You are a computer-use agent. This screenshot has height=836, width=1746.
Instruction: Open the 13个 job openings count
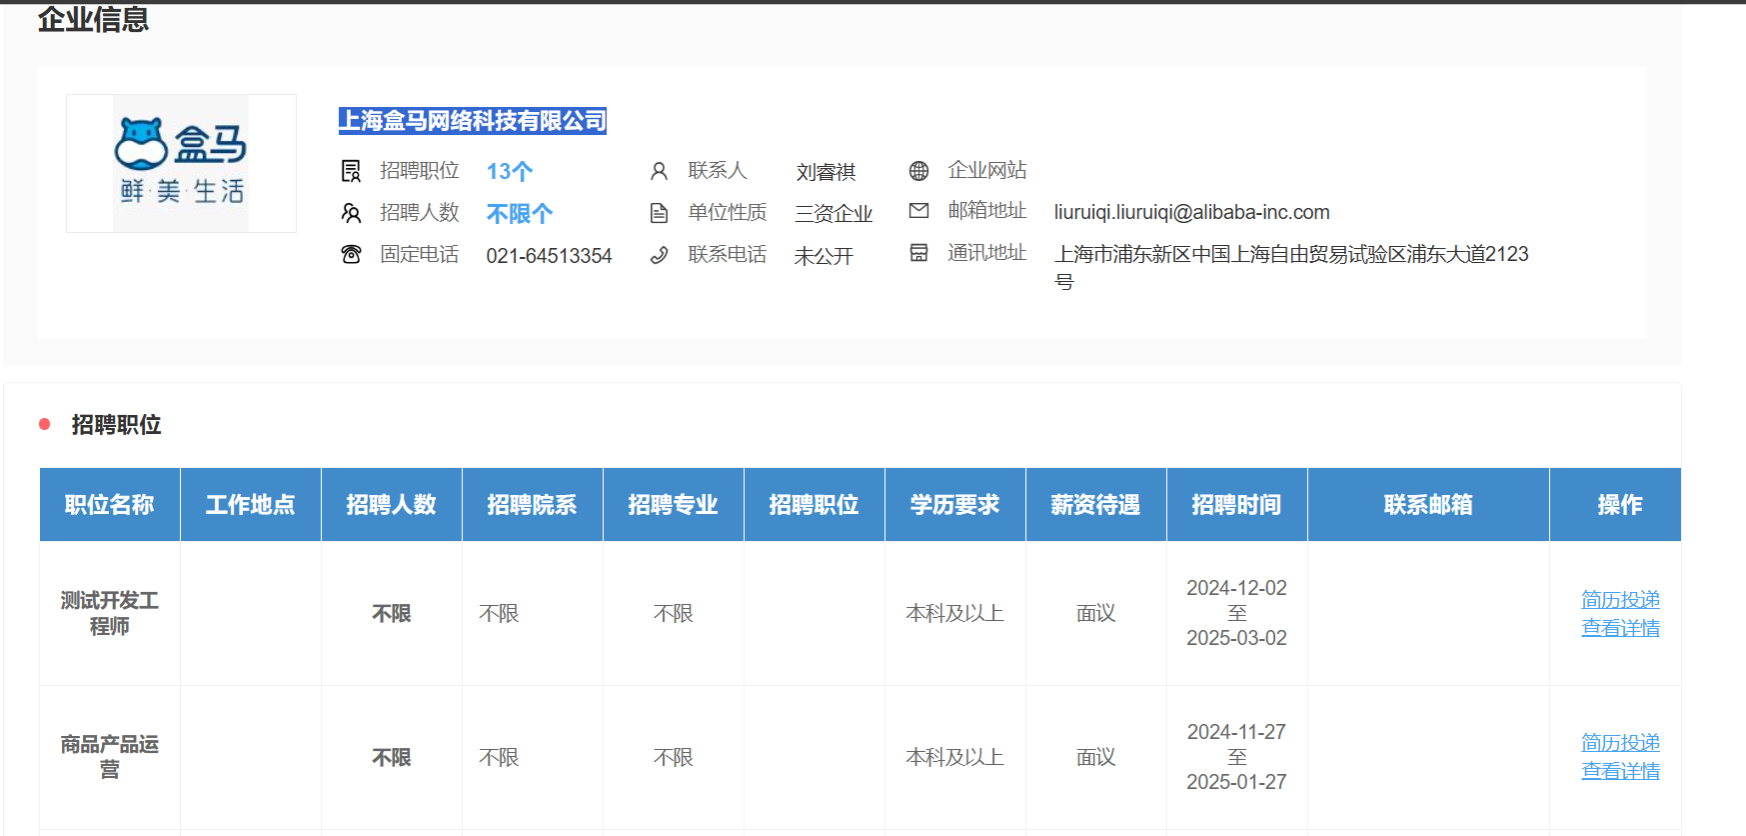tap(509, 172)
